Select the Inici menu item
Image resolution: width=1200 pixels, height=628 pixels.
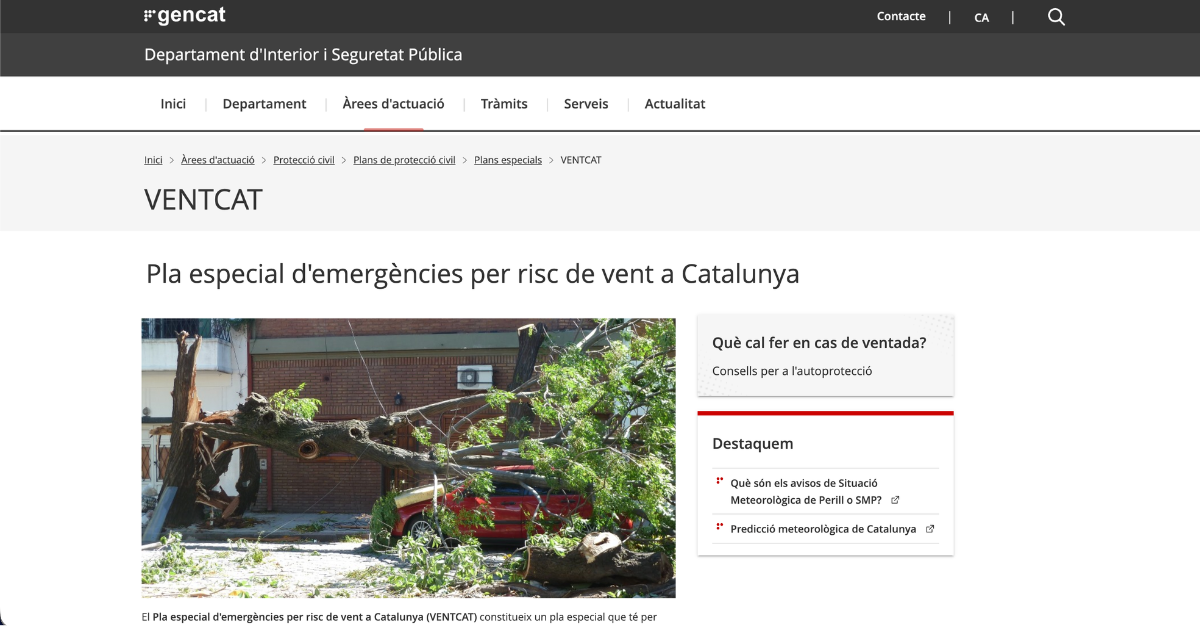[x=173, y=104]
